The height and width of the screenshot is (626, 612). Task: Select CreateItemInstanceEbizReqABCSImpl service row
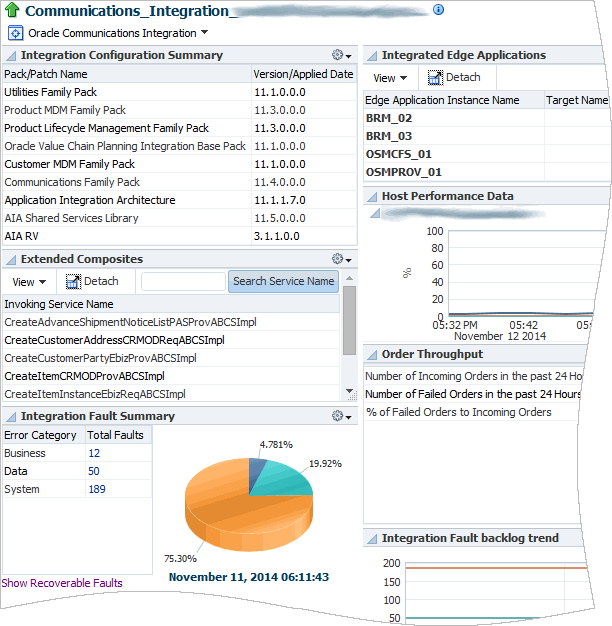[x=171, y=394]
